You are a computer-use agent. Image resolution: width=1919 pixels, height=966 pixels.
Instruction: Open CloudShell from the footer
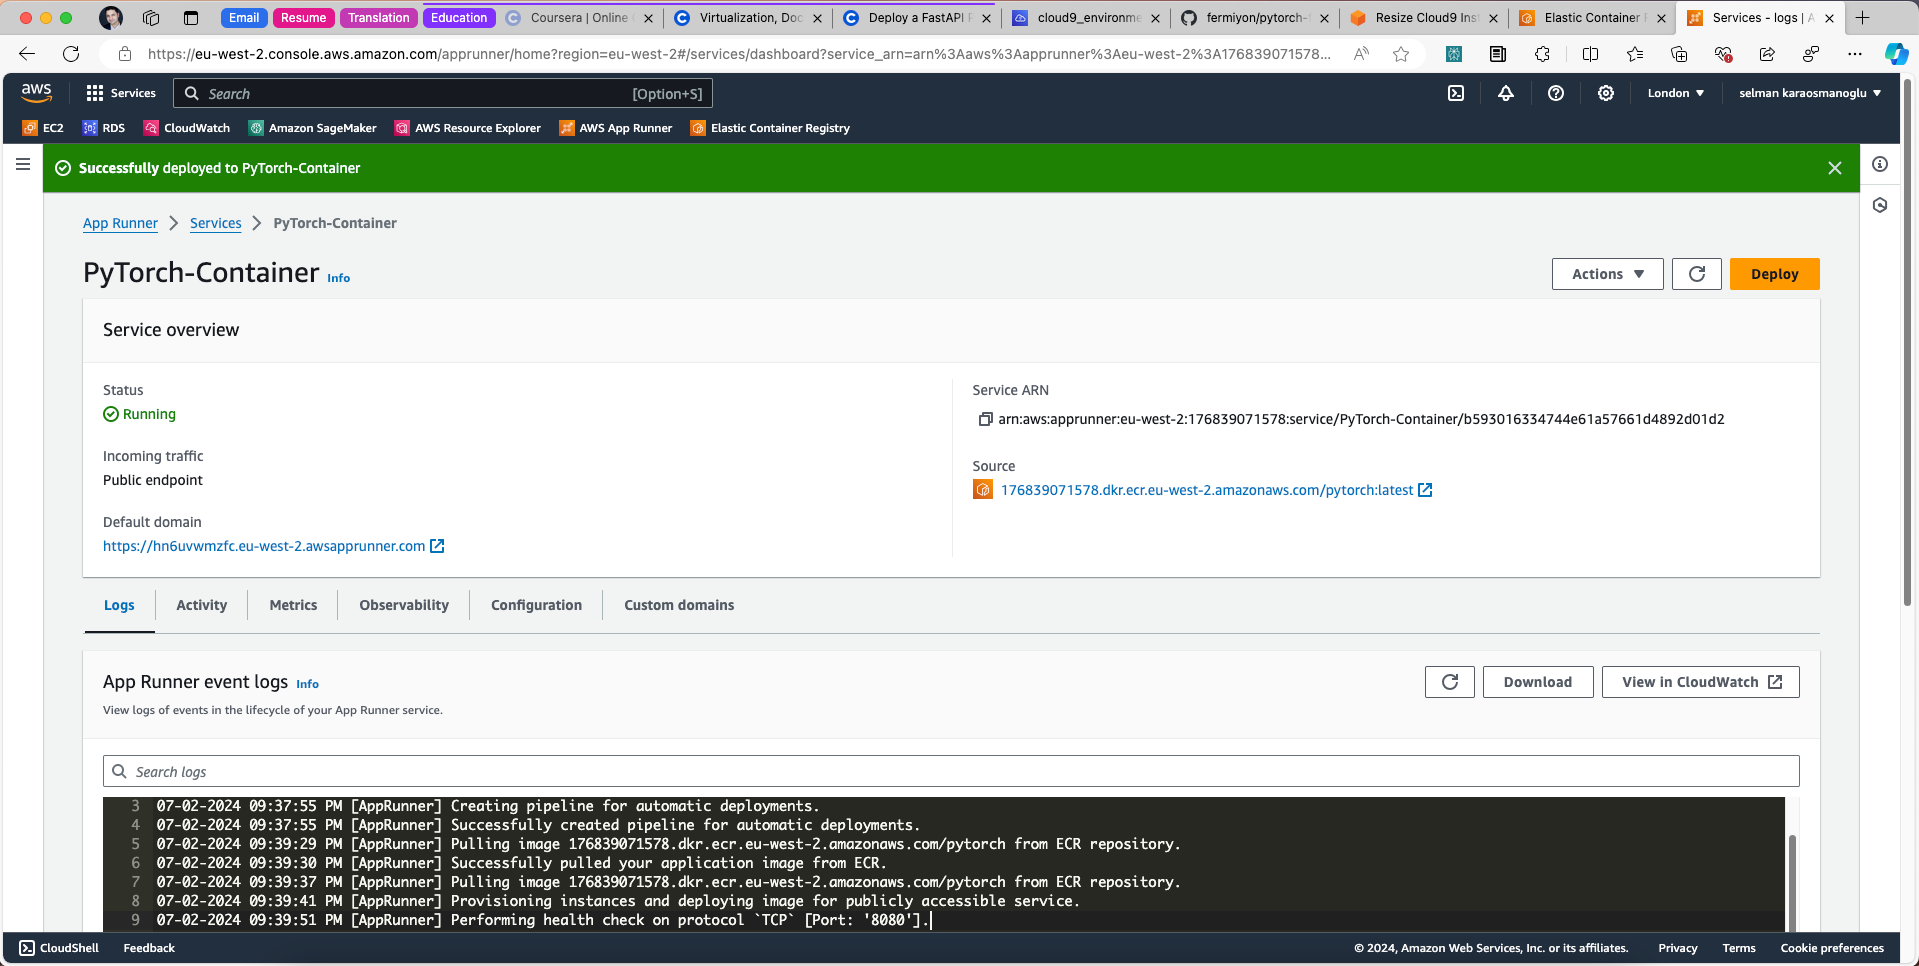59,948
